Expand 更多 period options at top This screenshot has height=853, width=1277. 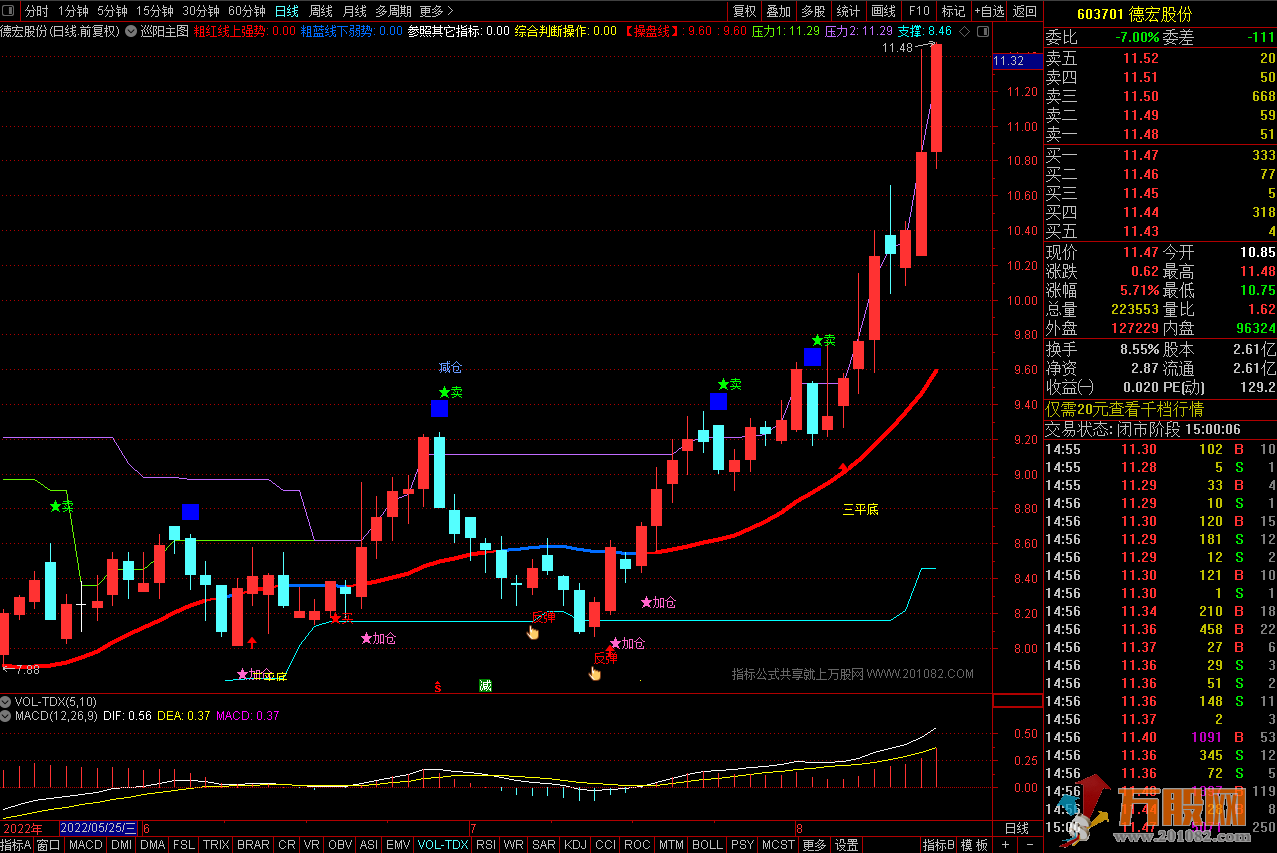tap(436, 11)
